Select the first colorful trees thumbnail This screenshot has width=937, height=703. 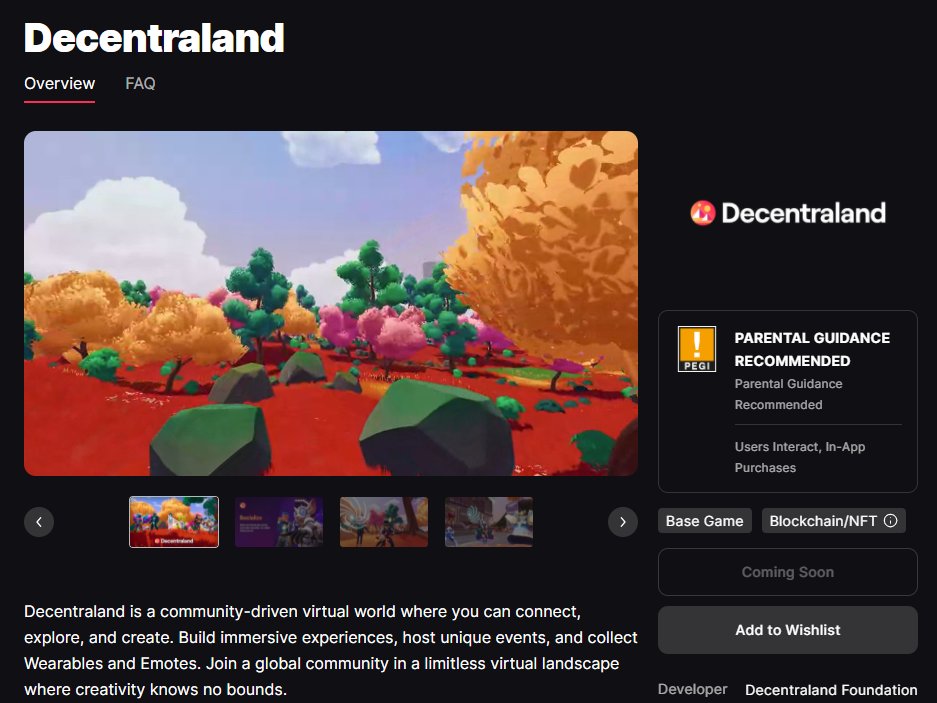pyautogui.click(x=174, y=522)
